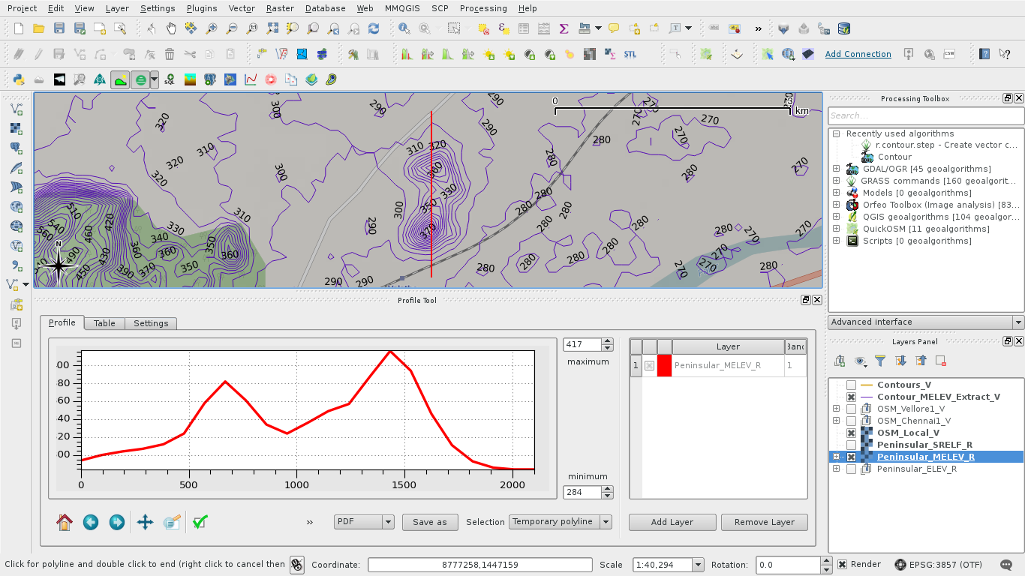This screenshot has width=1025, height=576.
Task: Click the red color swatch for Peninsular_MELEV_R
Action: [664, 366]
